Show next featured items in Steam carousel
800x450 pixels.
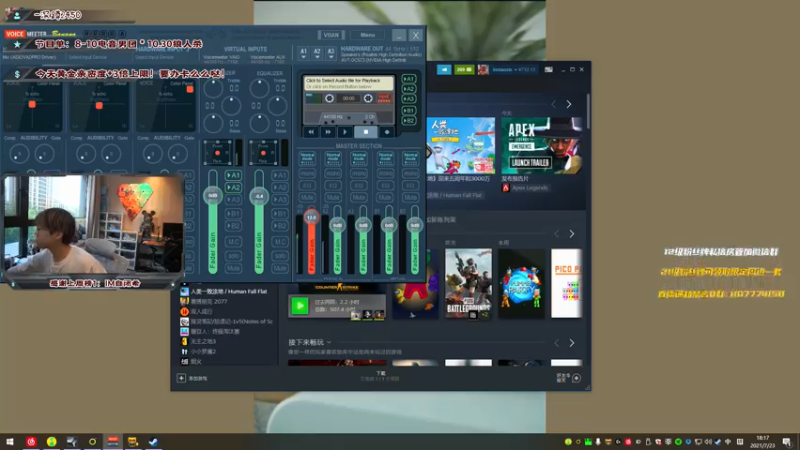pyautogui.click(x=569, y=104)
